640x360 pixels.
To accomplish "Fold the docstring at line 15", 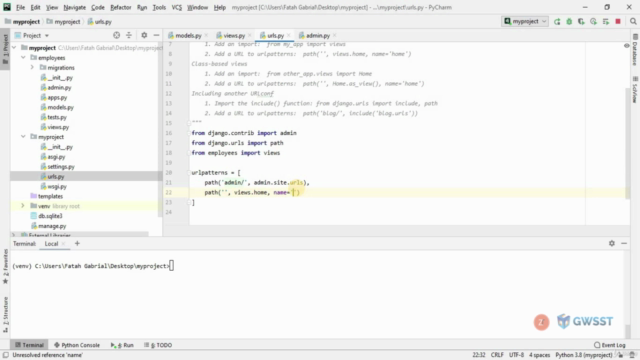I will point(189,123).
